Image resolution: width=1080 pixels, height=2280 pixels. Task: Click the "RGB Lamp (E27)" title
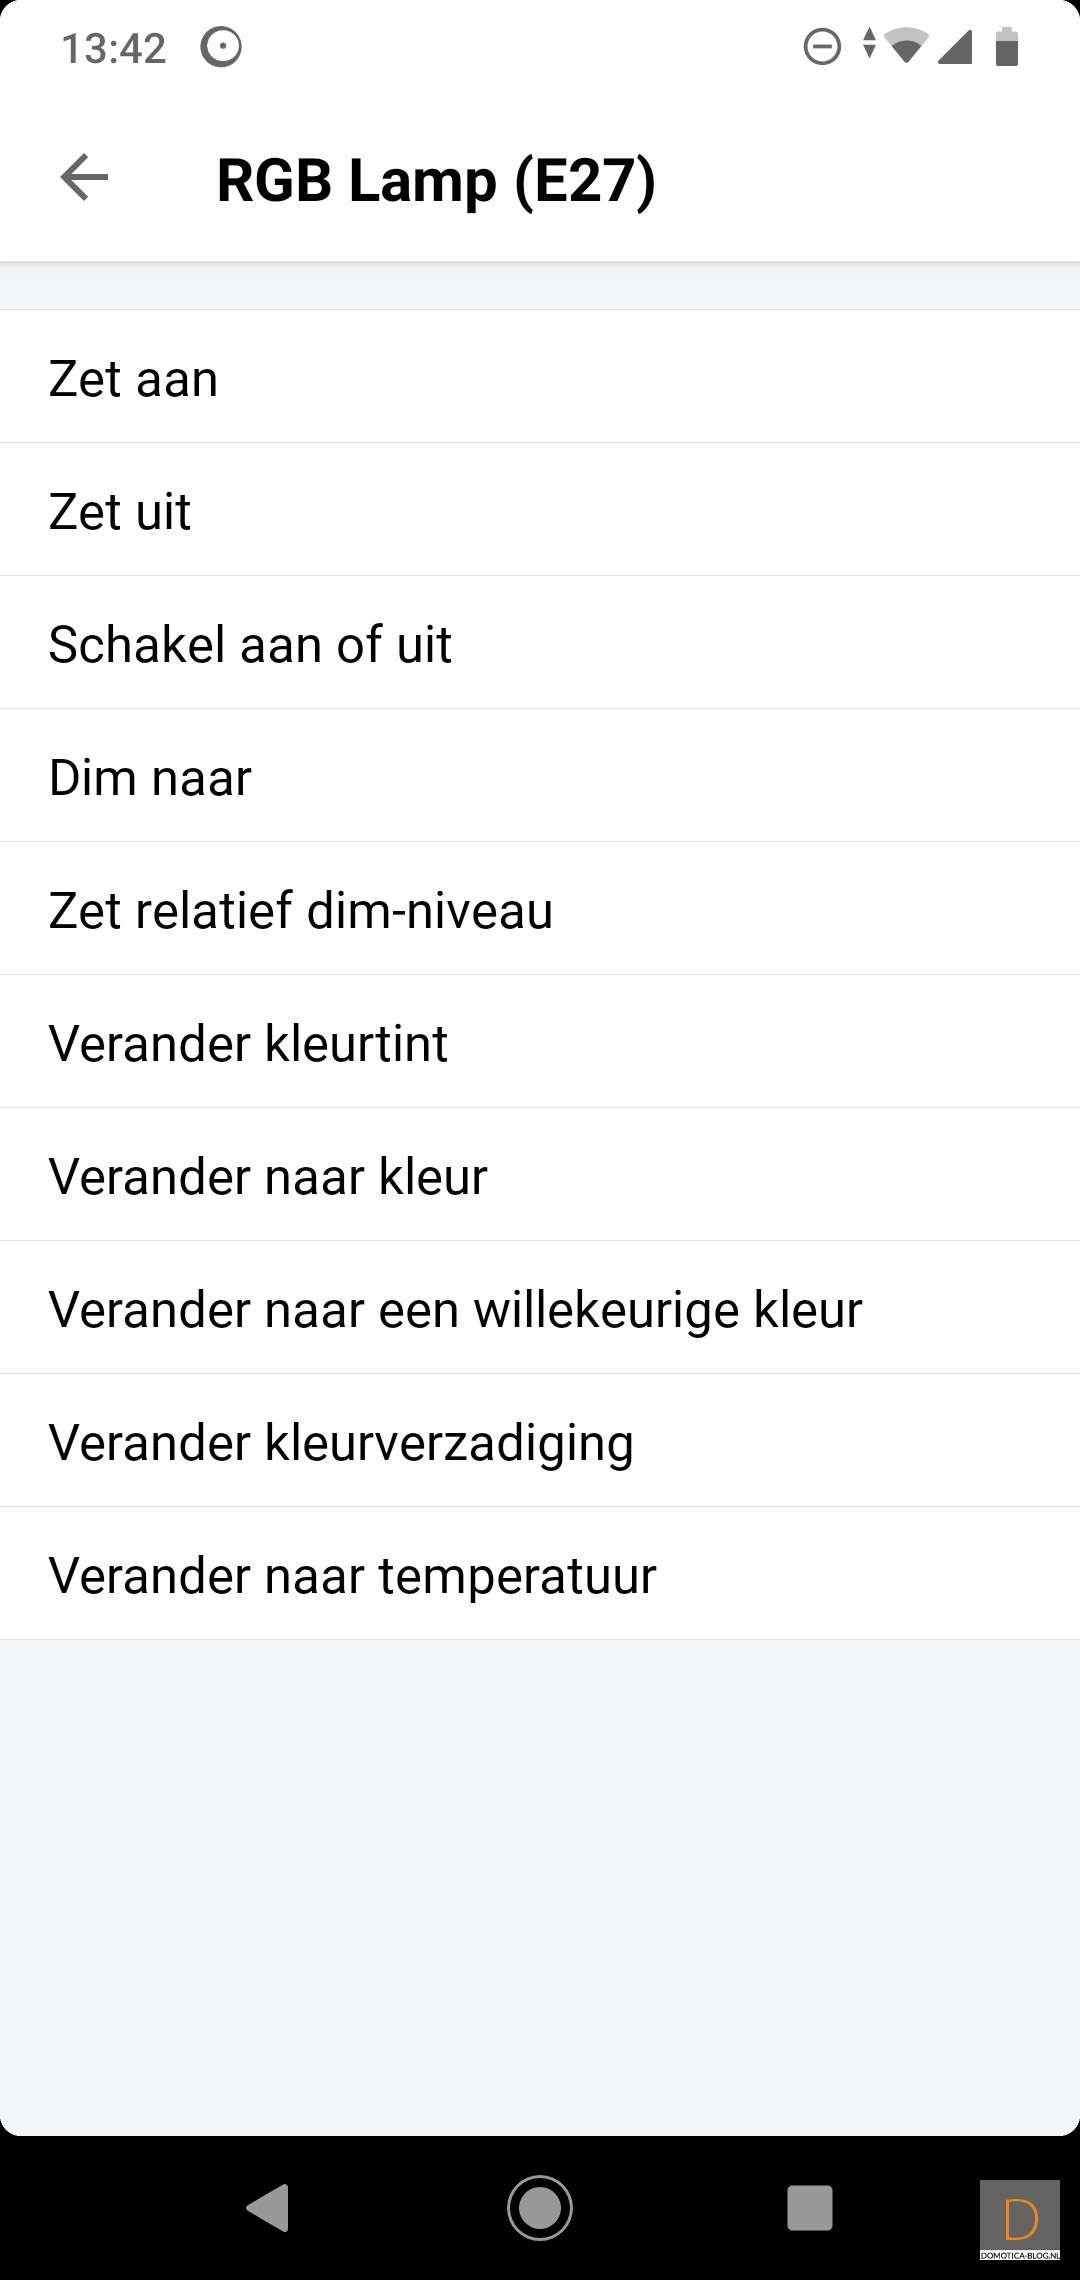[436, 180]
